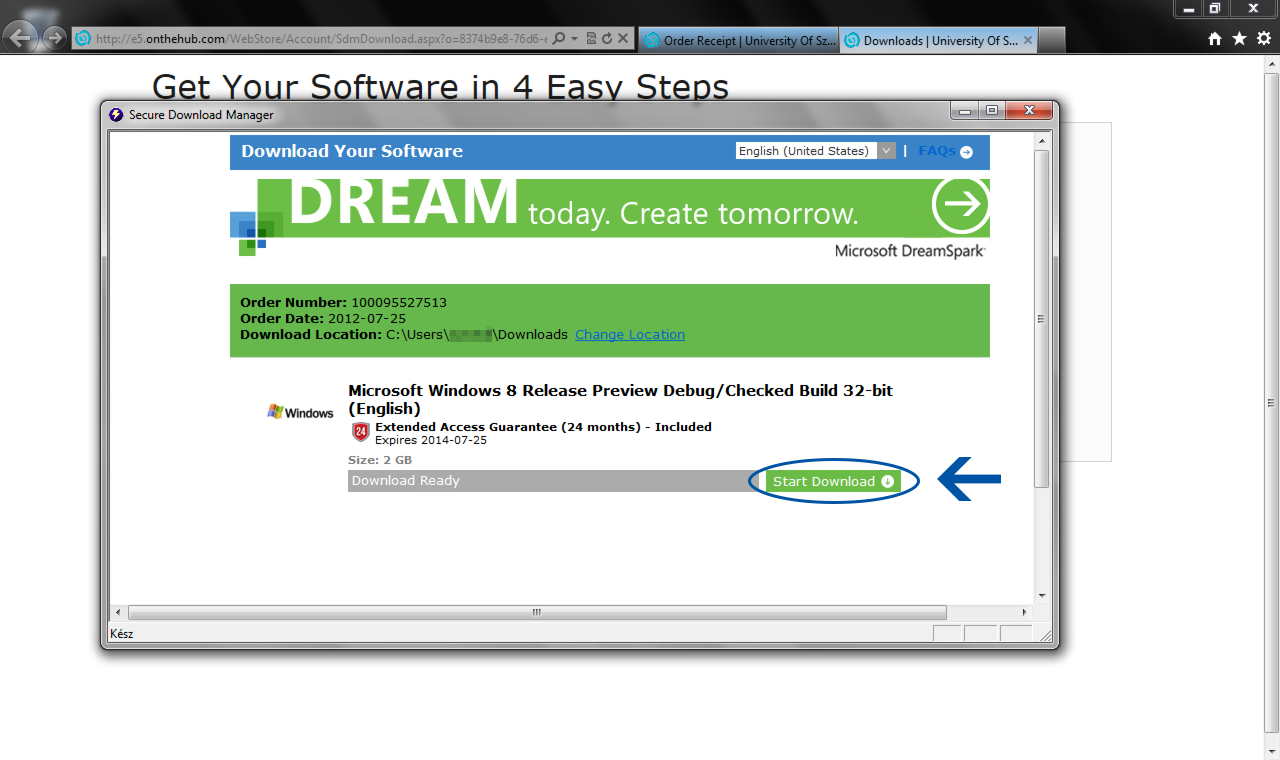Maximize the Secure Download Manager window
1280x760 pixels.
pyautogui.click(x=992, y=111)
